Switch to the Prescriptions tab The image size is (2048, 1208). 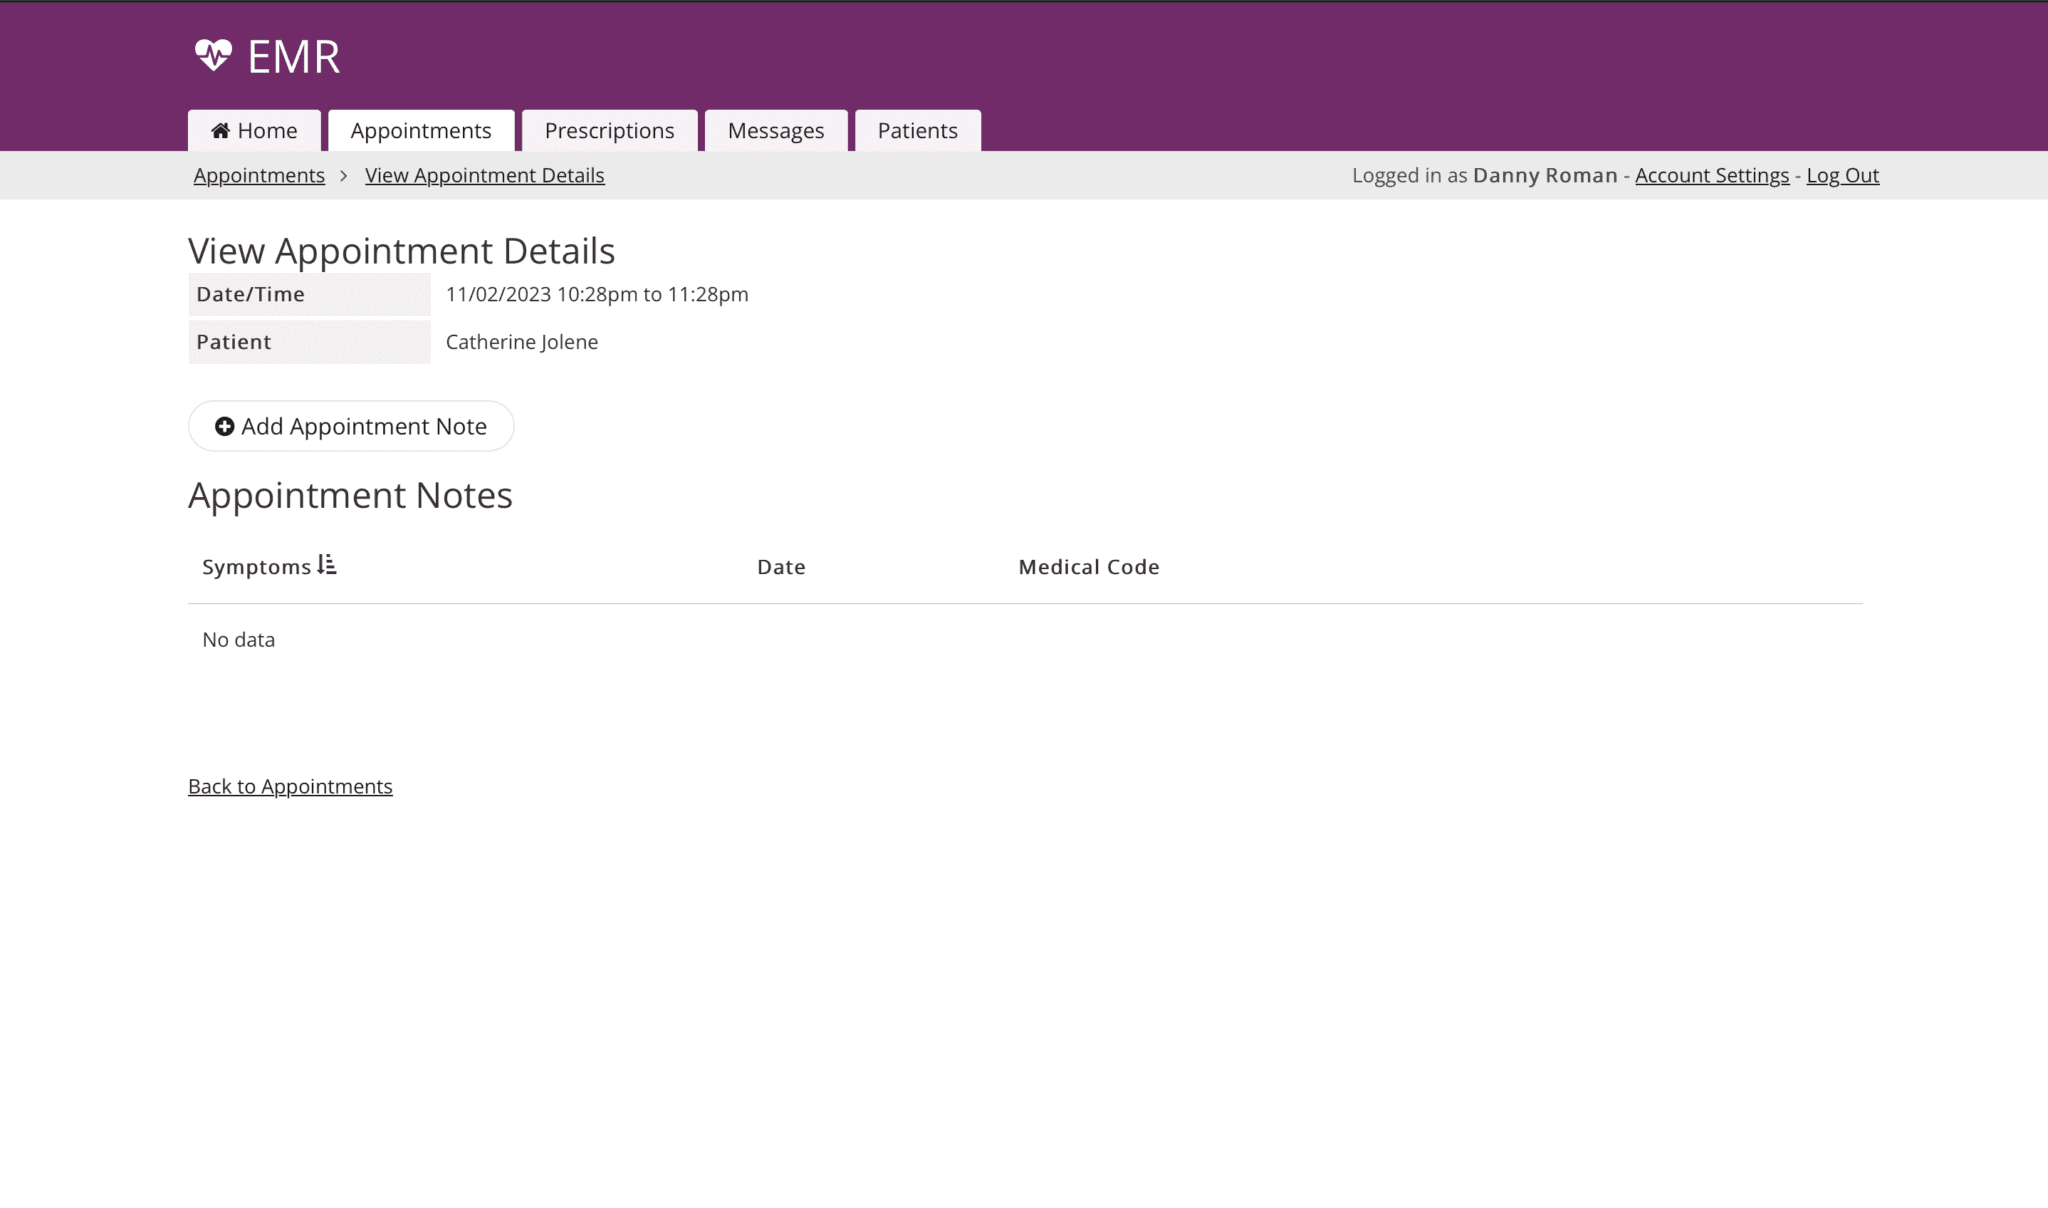click(609, 130)
